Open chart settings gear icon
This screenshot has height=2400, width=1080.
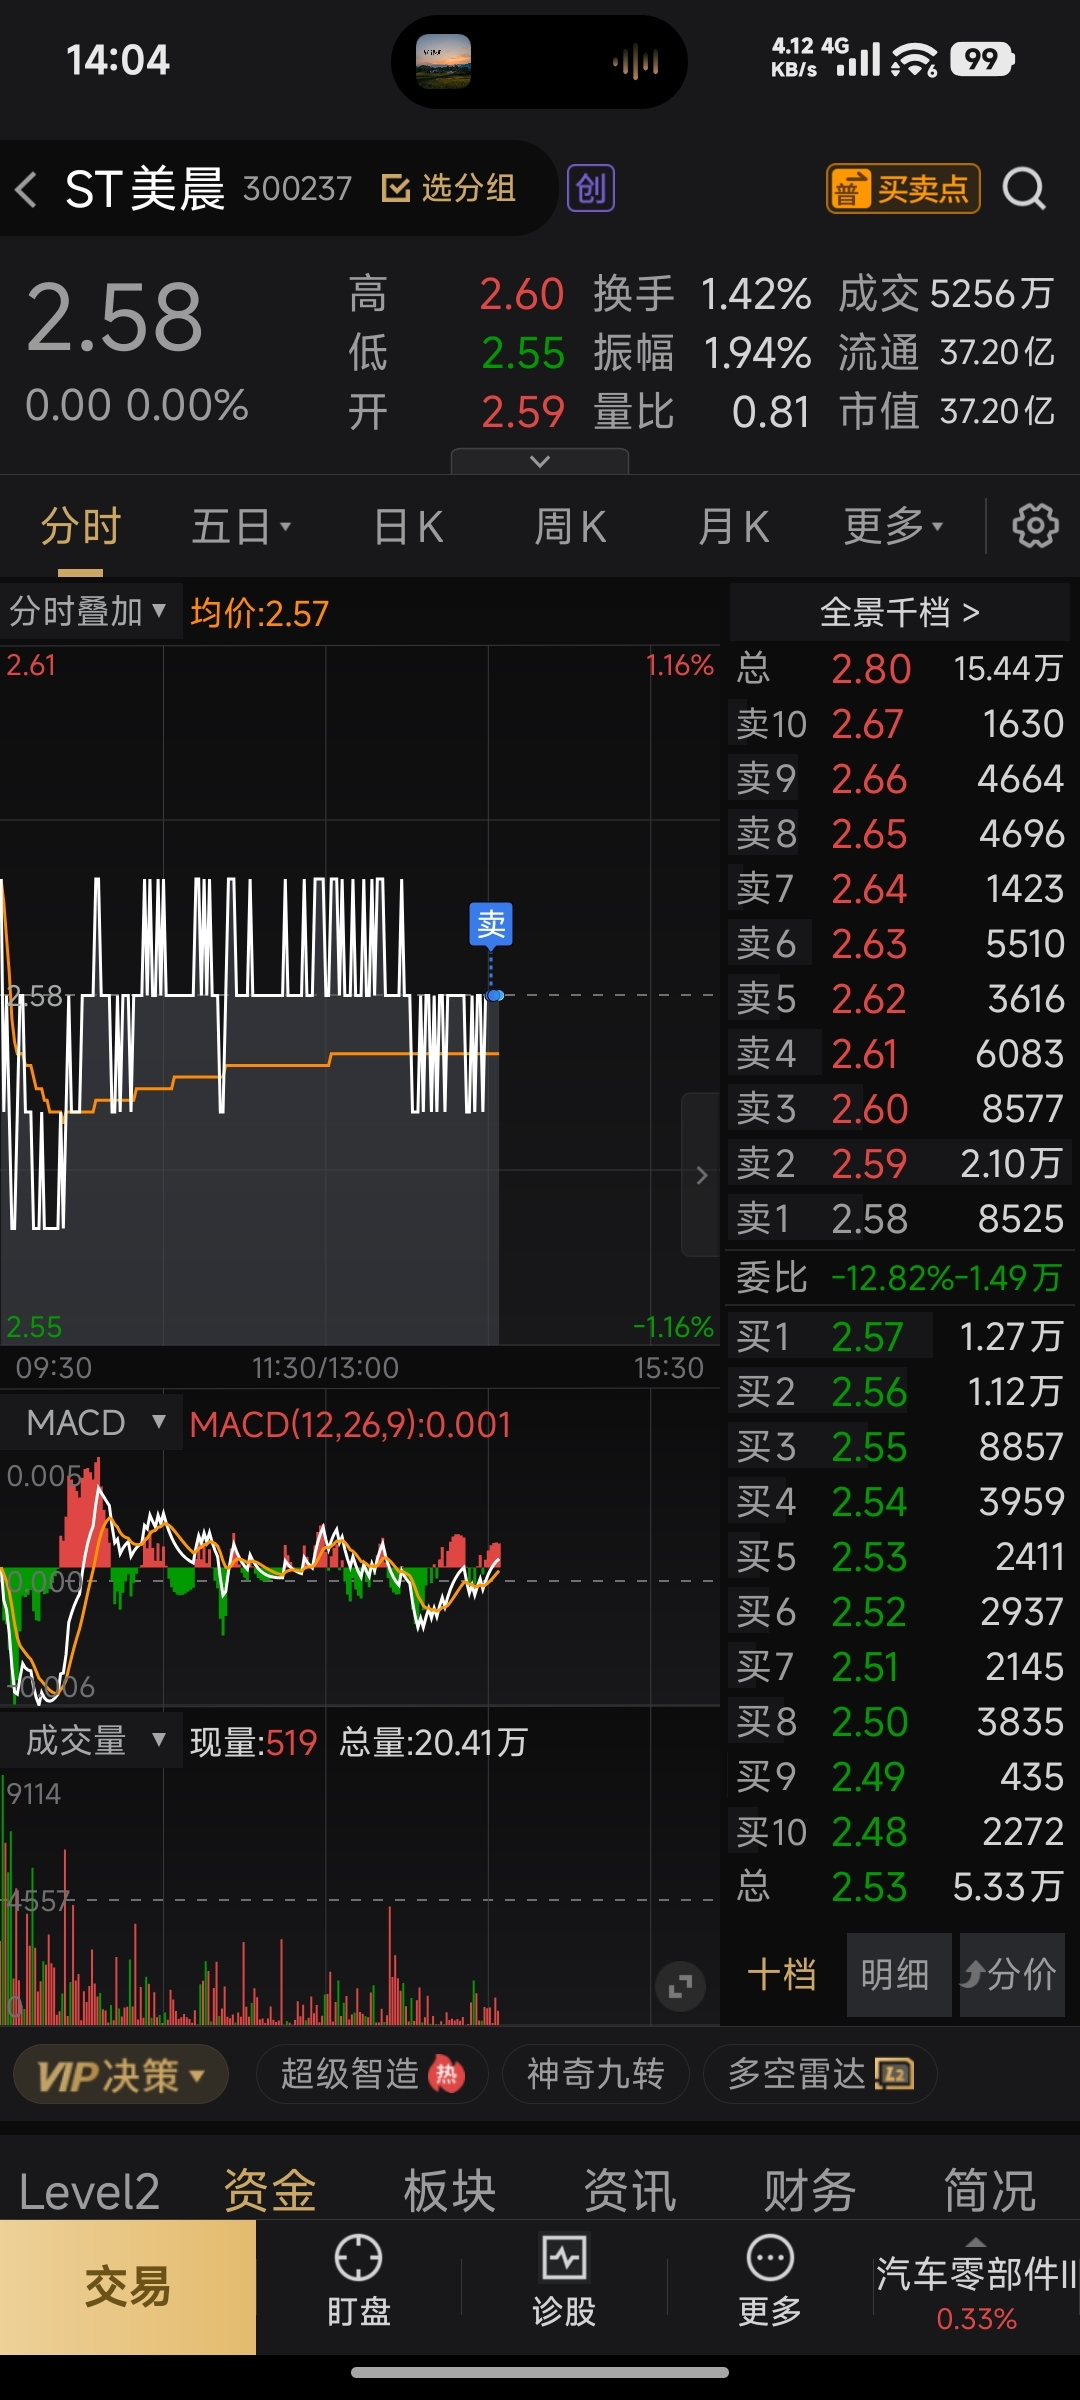1035,526
